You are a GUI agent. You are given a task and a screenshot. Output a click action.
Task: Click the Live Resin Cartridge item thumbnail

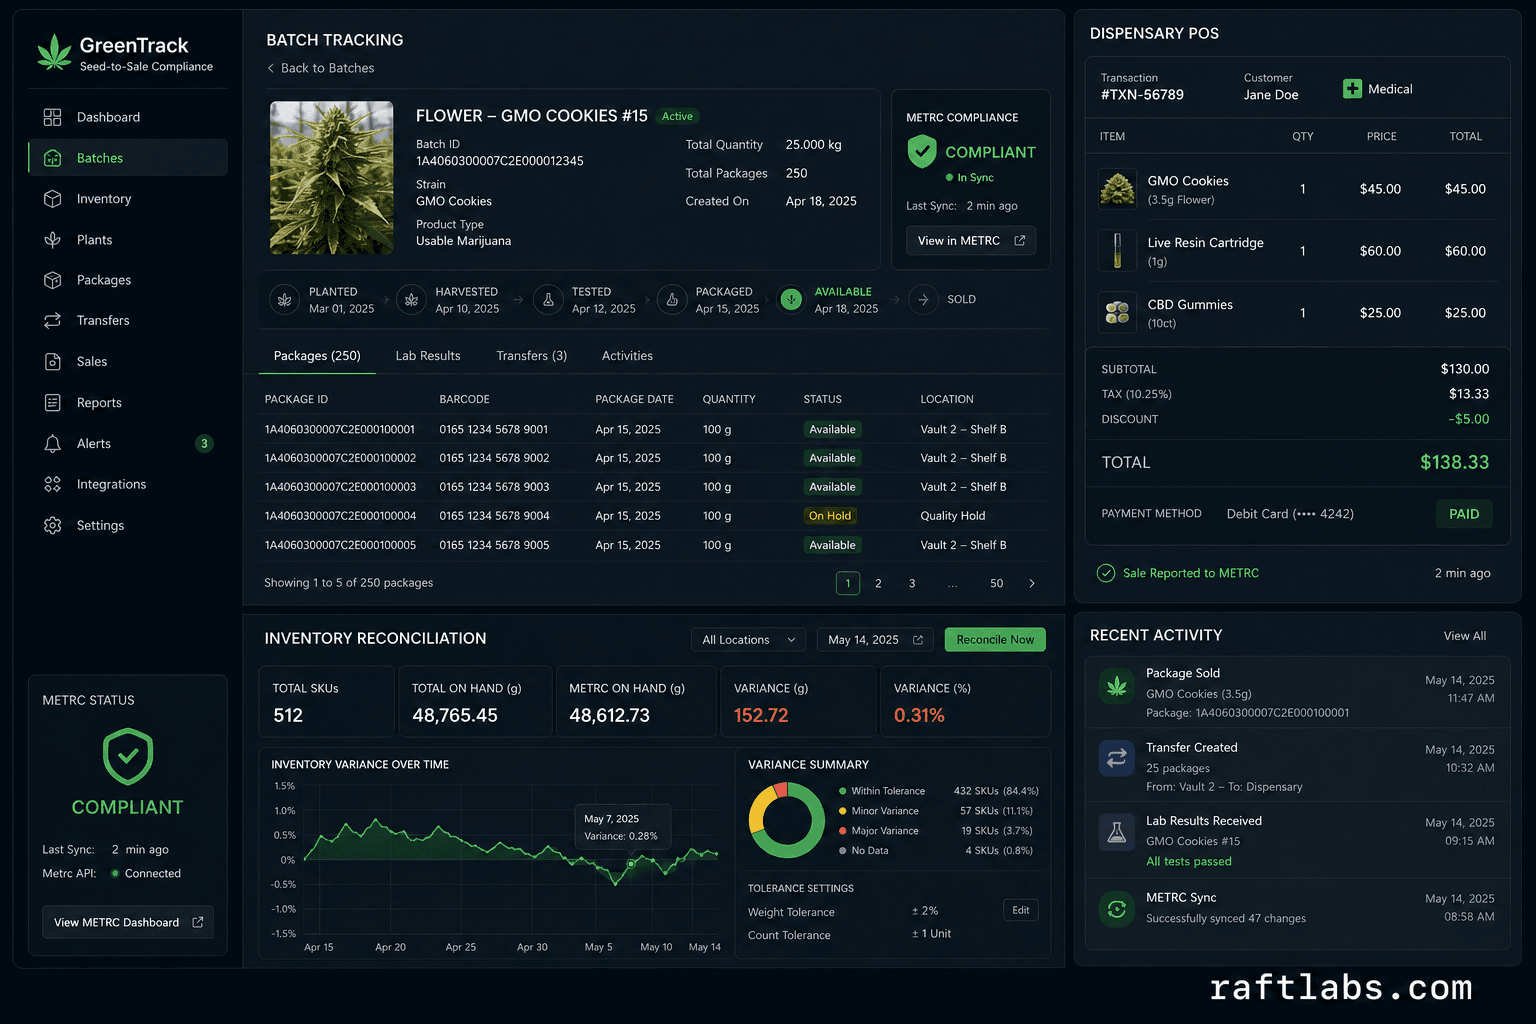[1117, 251]
